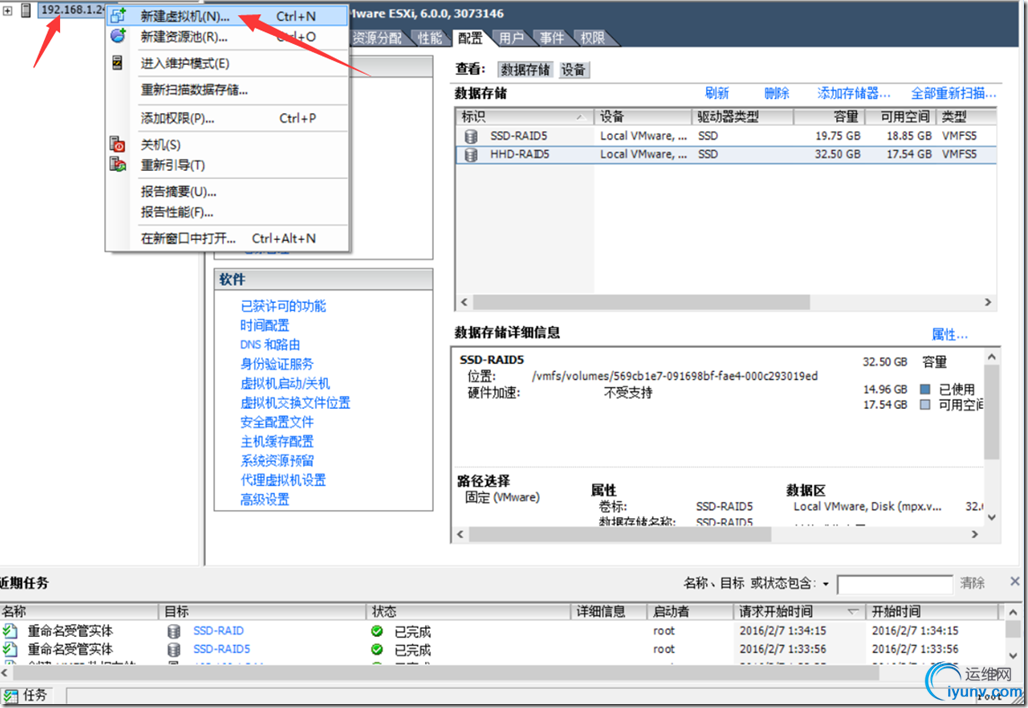Click the HHD-RAID5 datastore icon
Image resolution: width=1028 pixels, height=708 pixels.
coord(471,155)
